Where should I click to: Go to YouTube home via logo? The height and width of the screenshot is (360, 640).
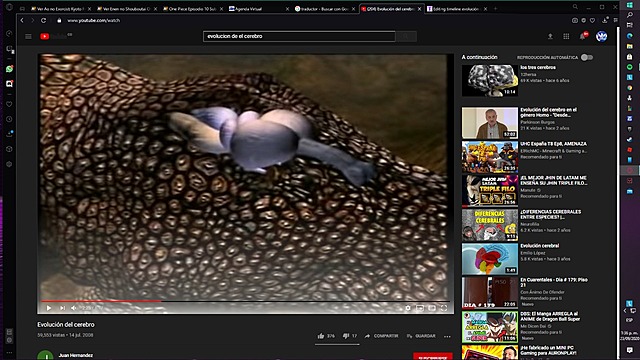(56, 36)
